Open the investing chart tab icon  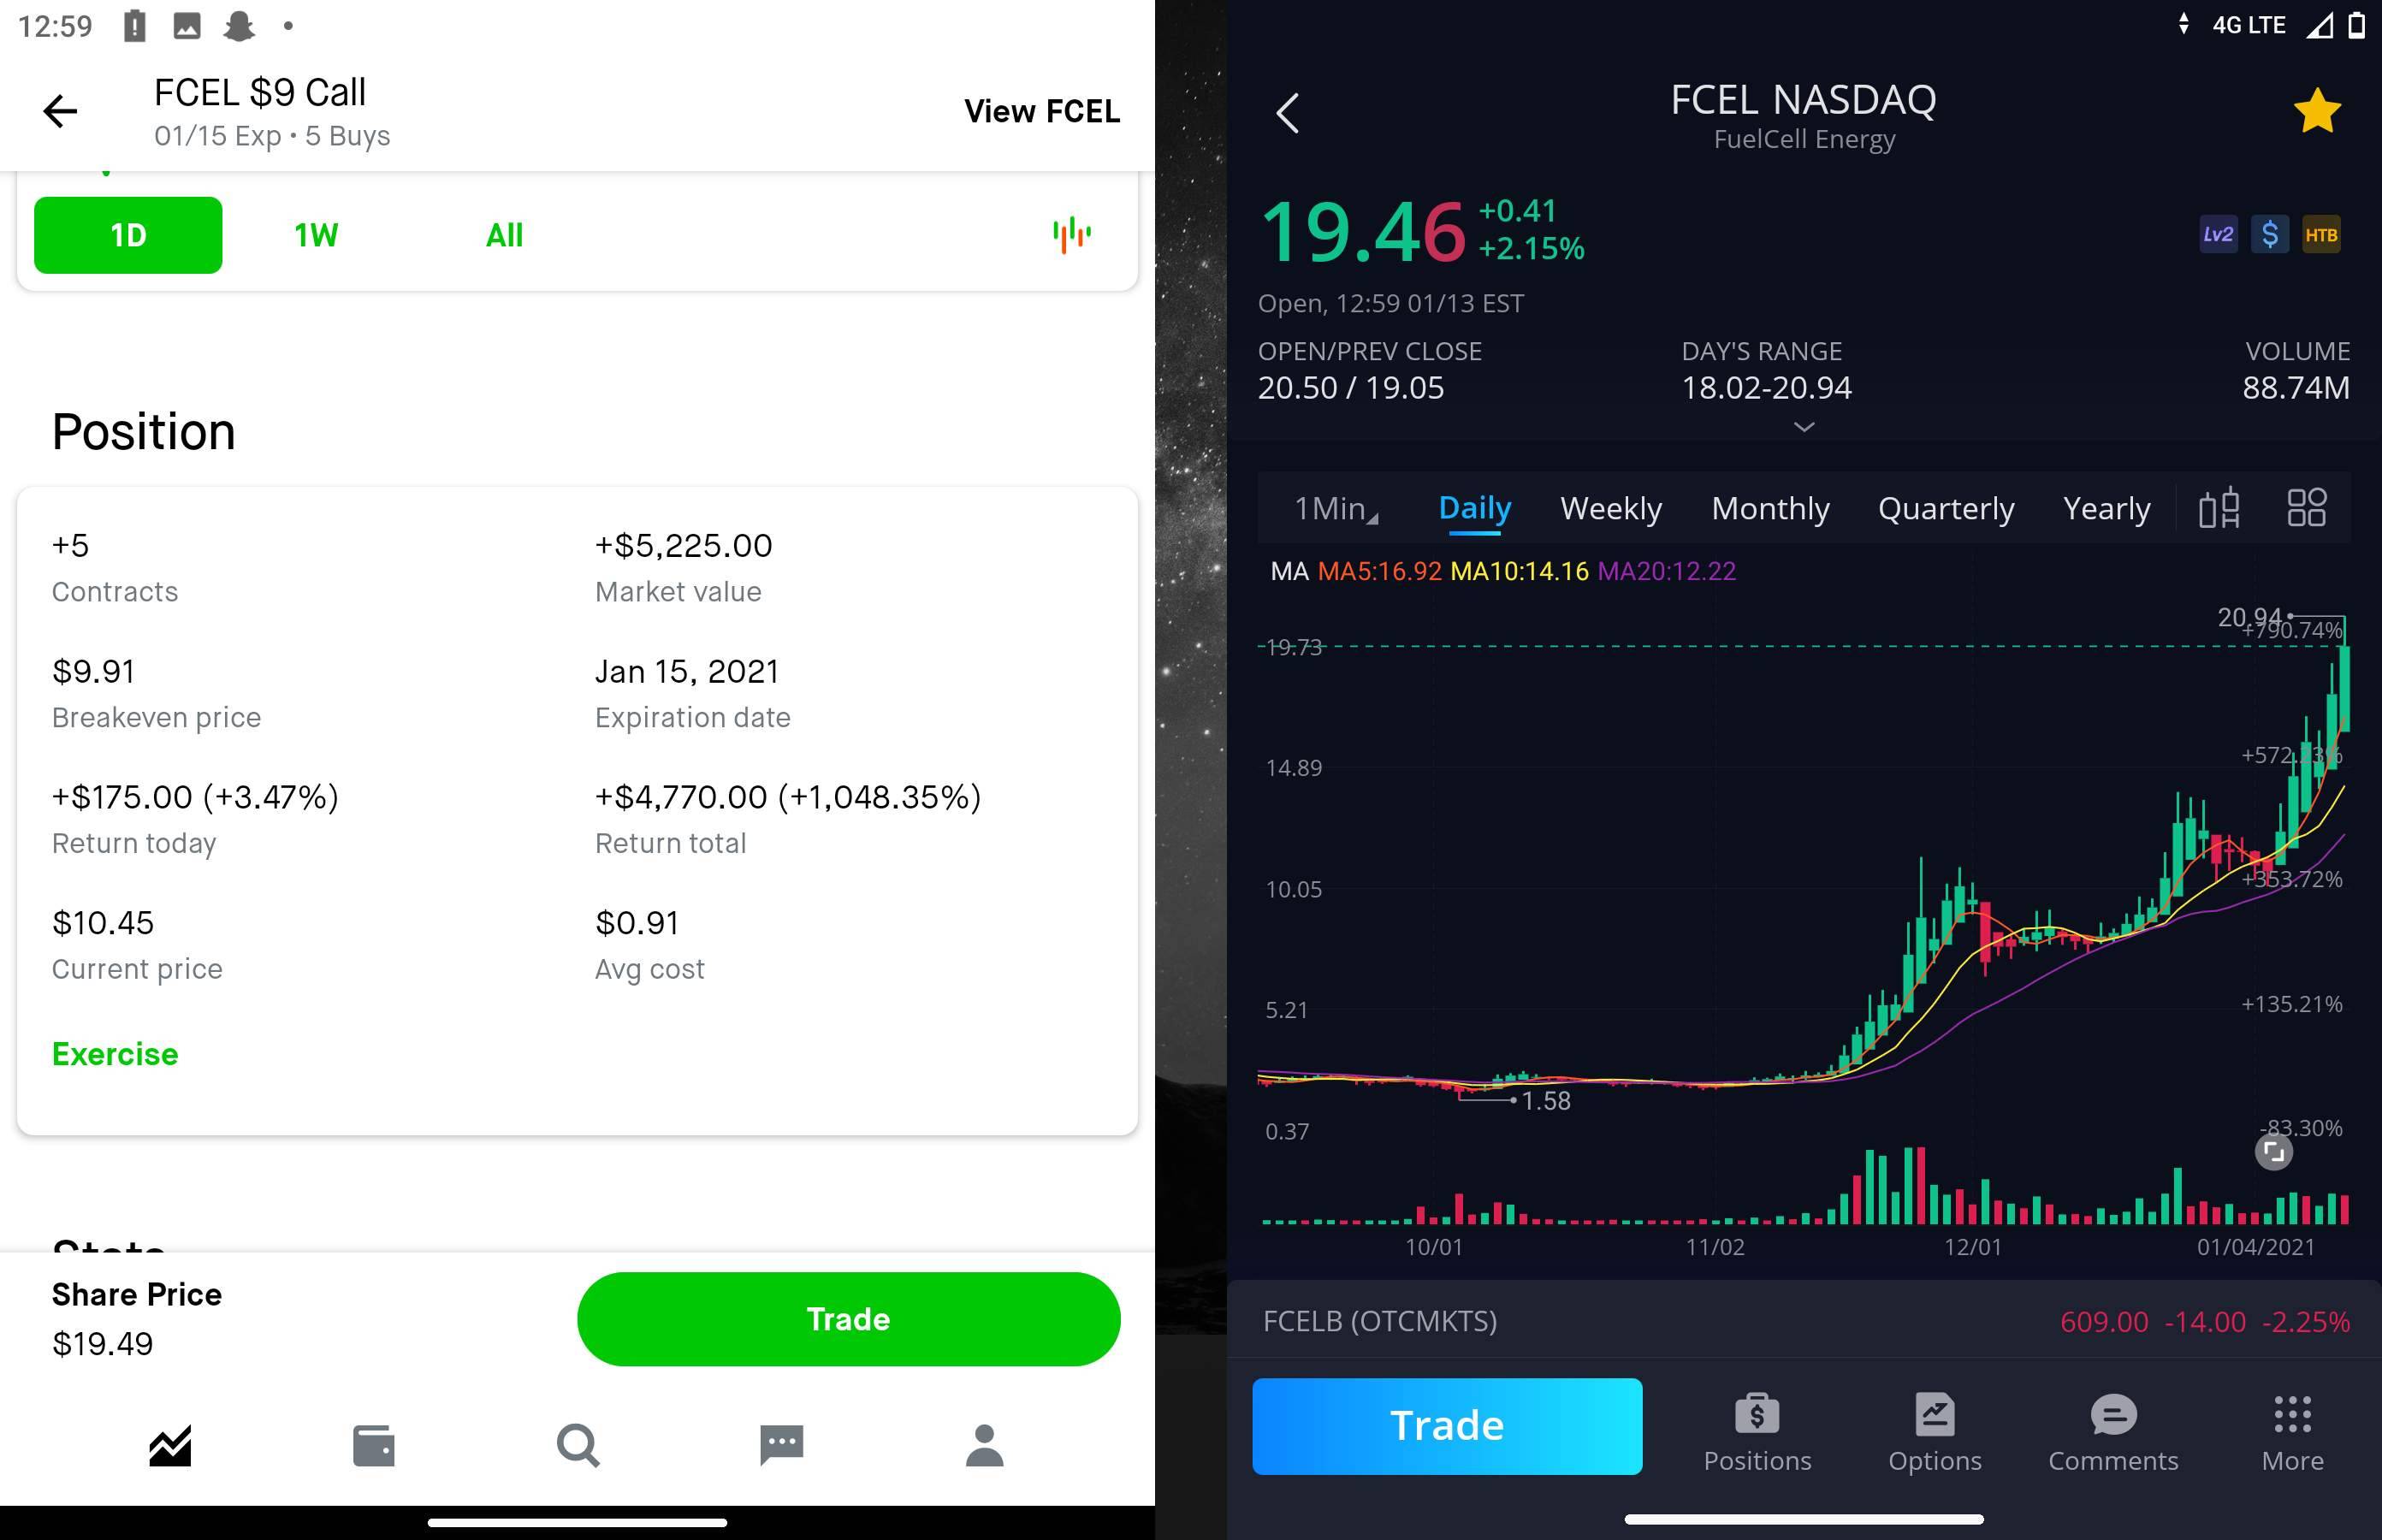[170, 1446]
